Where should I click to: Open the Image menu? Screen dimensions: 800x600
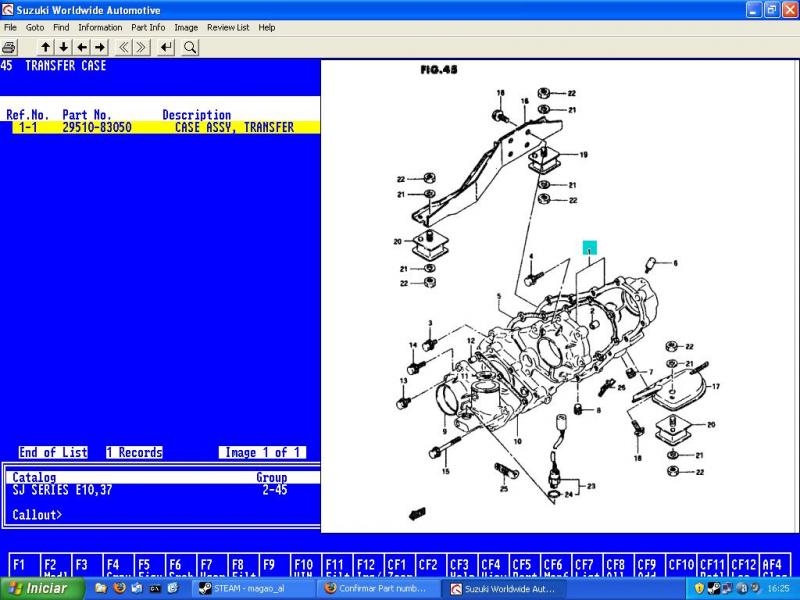click(186, 28)
